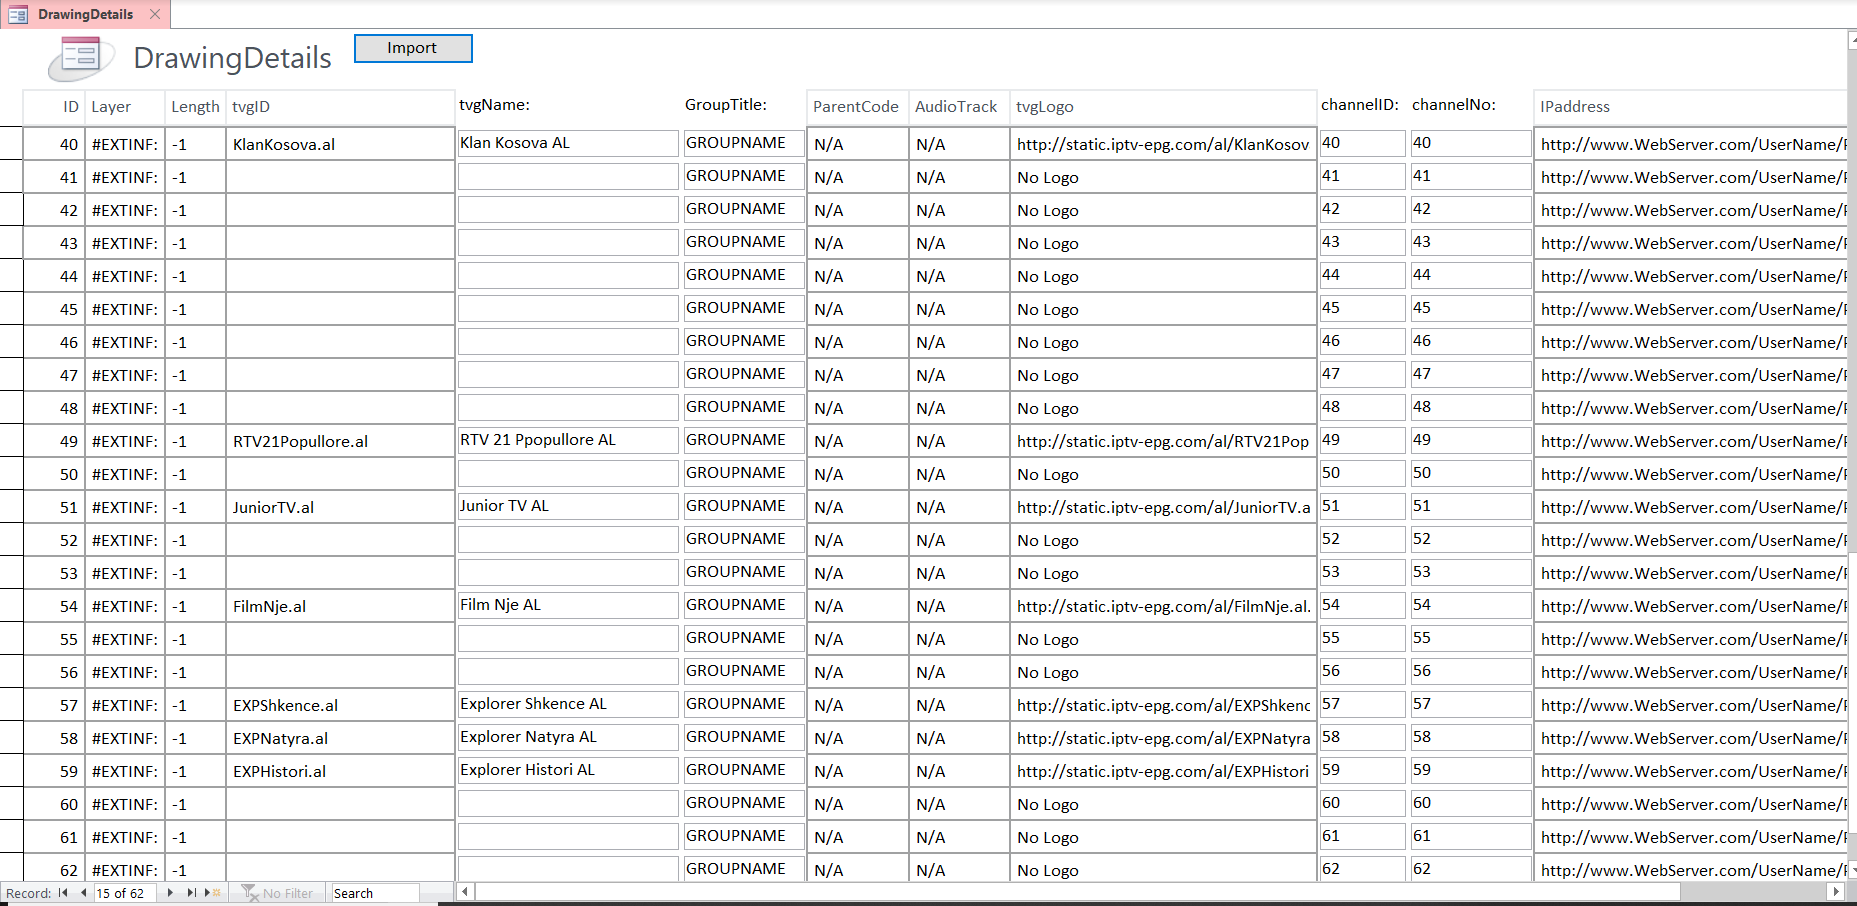Click tvgName field containing Klan Kosova AL

567,143
